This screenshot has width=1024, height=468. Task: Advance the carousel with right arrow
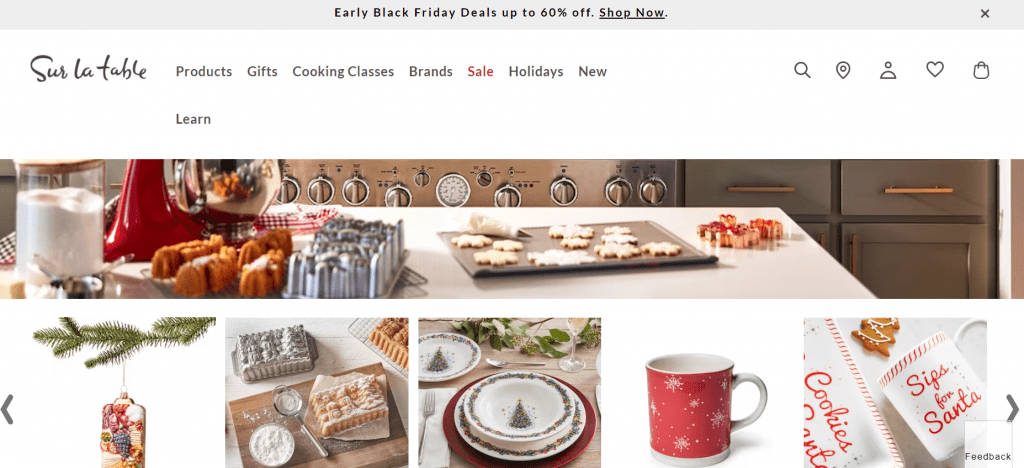1012,409
